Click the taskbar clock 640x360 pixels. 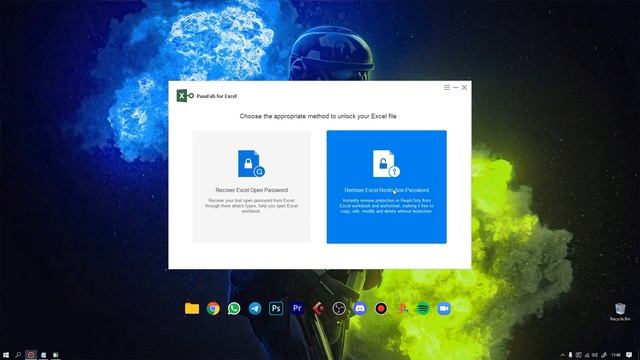[616, 355]
